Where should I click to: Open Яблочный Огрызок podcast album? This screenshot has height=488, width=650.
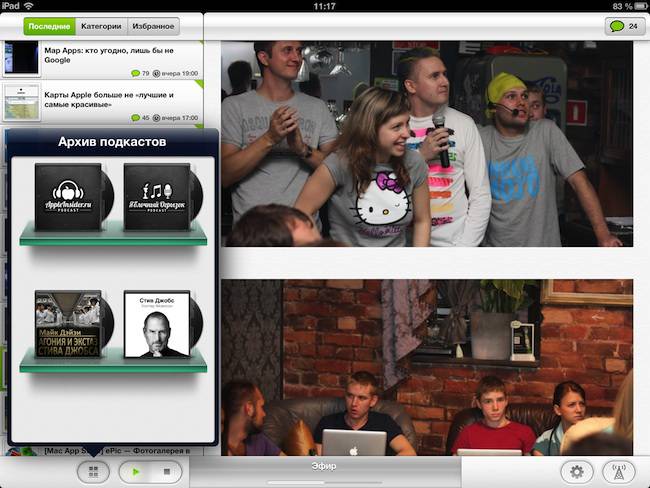coord(162,197)
